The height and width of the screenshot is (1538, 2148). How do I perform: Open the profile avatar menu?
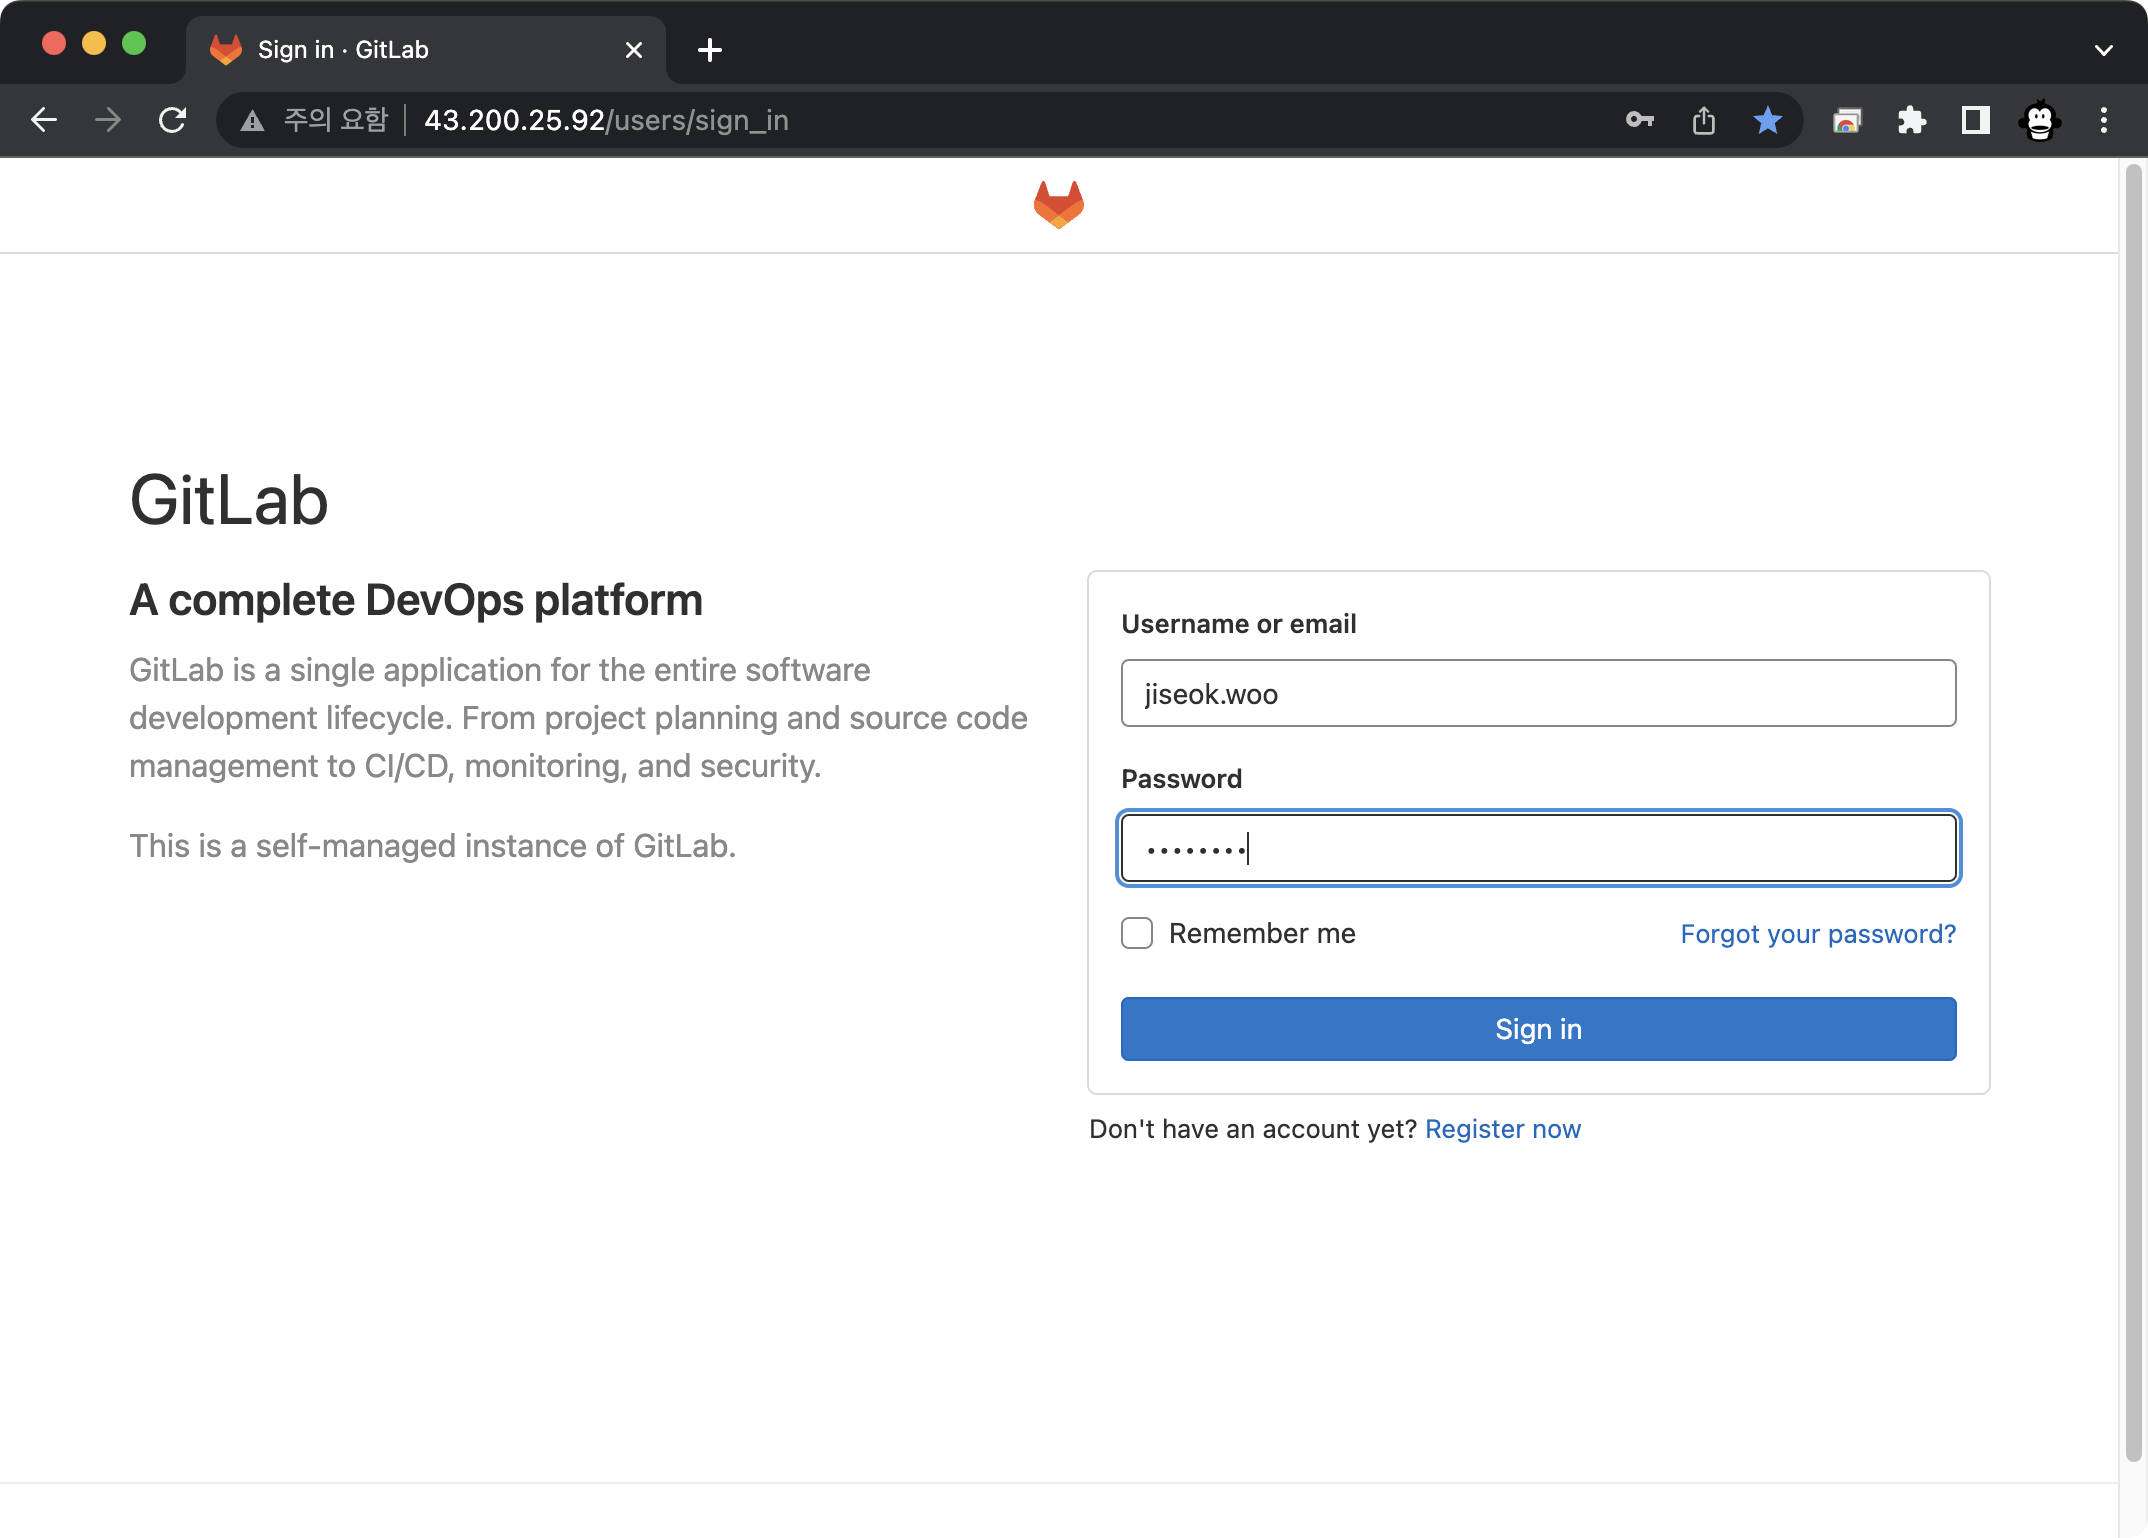(x=2040, y=120)
